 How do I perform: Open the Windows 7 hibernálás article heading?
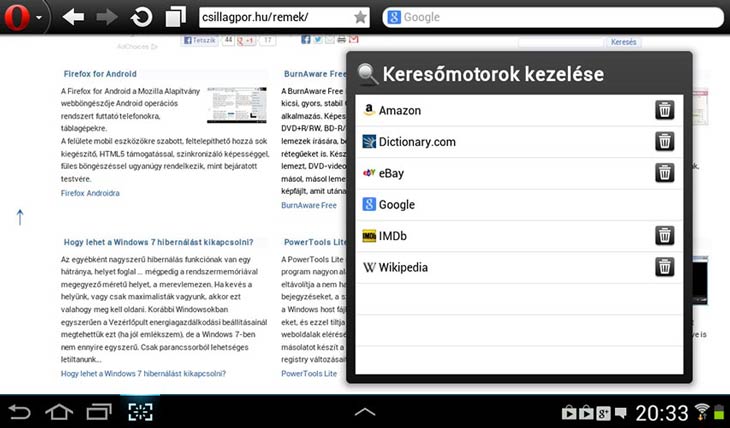158,242
